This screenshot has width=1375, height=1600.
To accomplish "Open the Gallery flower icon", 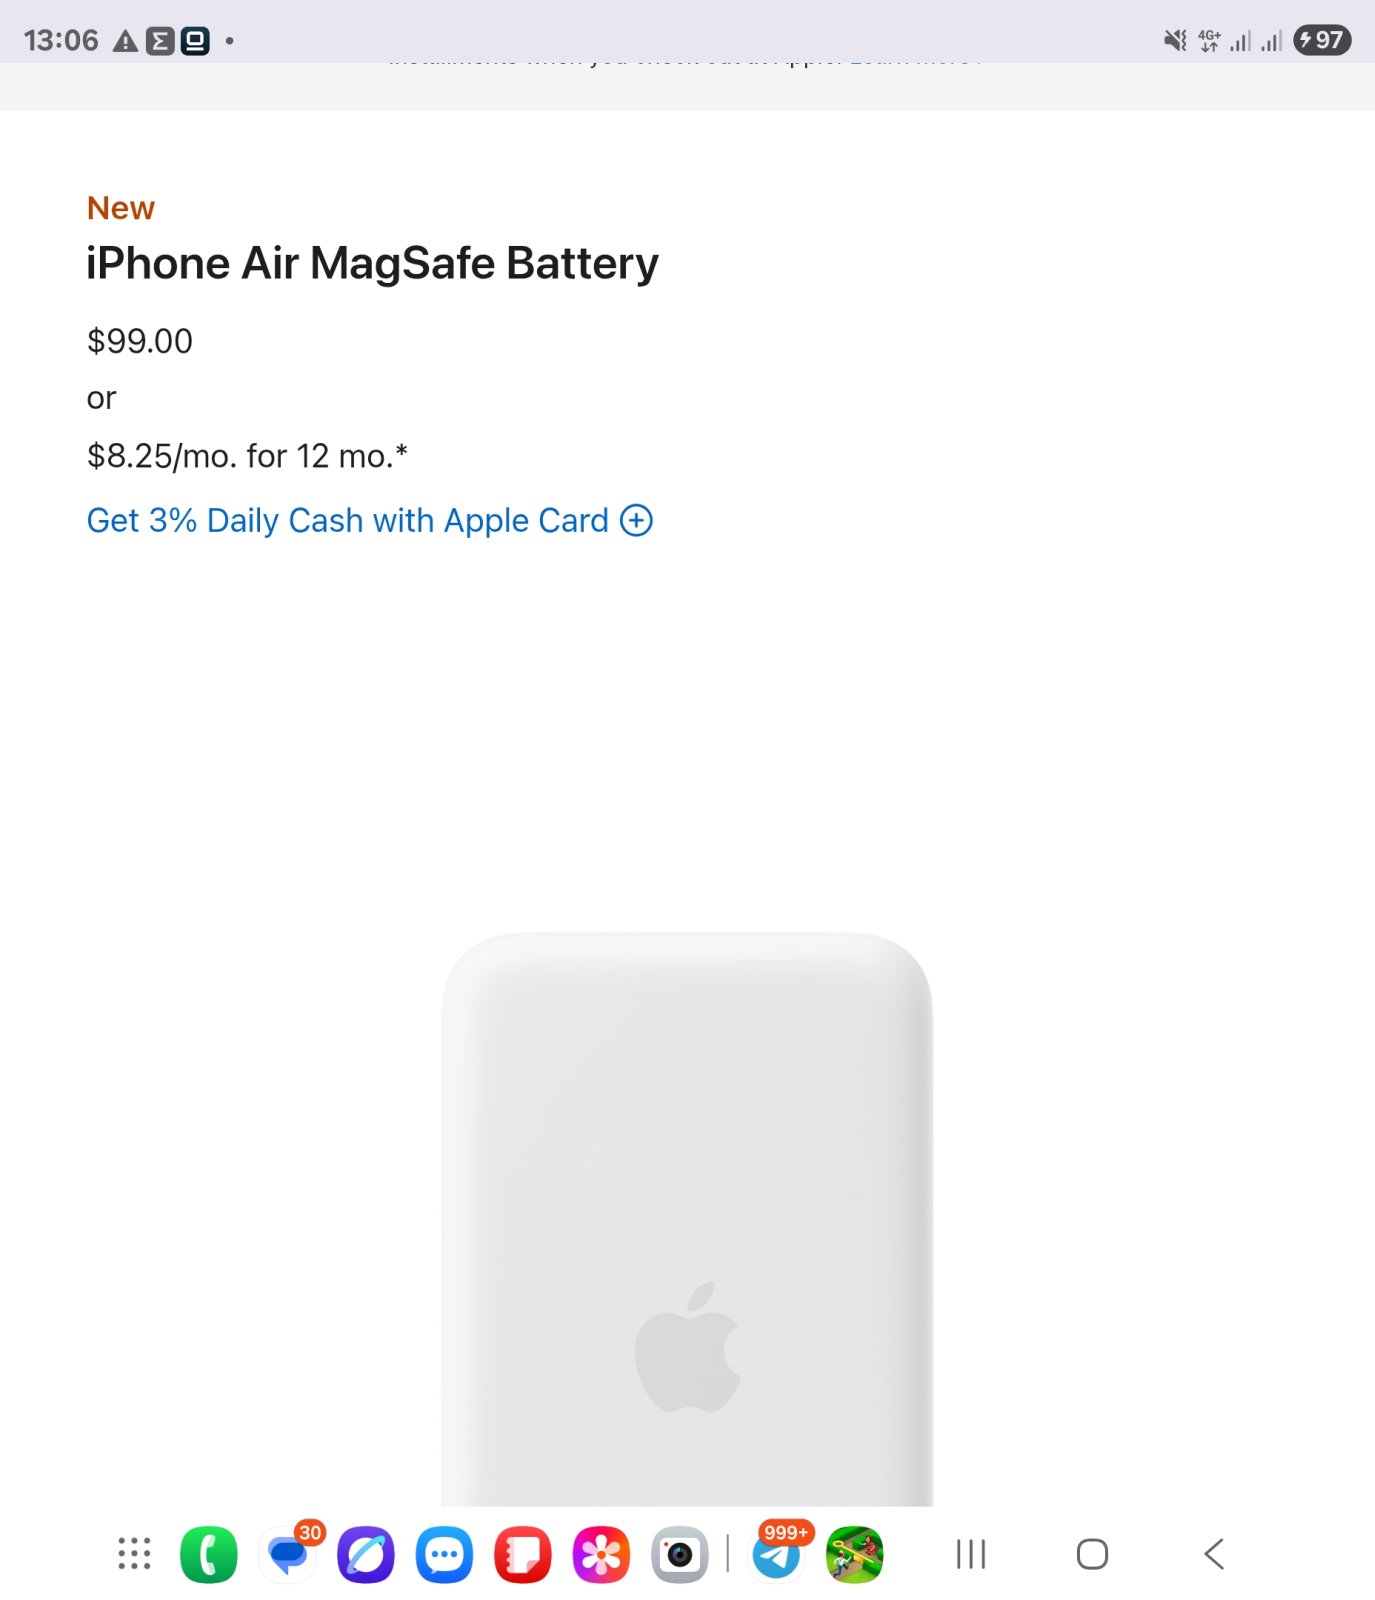I will coord(601,1555).
